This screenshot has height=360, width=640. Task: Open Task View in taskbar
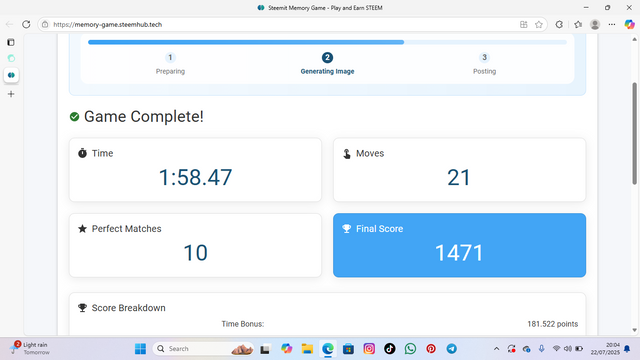pos(265,349)
